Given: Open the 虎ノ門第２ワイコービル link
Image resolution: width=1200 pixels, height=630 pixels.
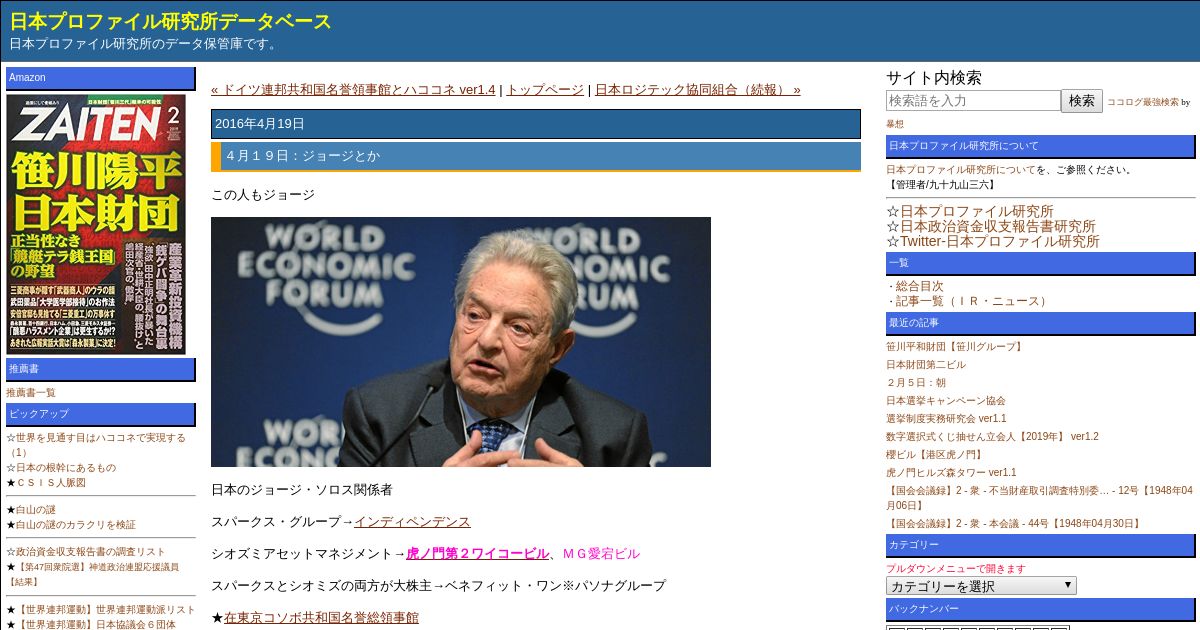Looking at the screenshot, I should click(477, 553).
